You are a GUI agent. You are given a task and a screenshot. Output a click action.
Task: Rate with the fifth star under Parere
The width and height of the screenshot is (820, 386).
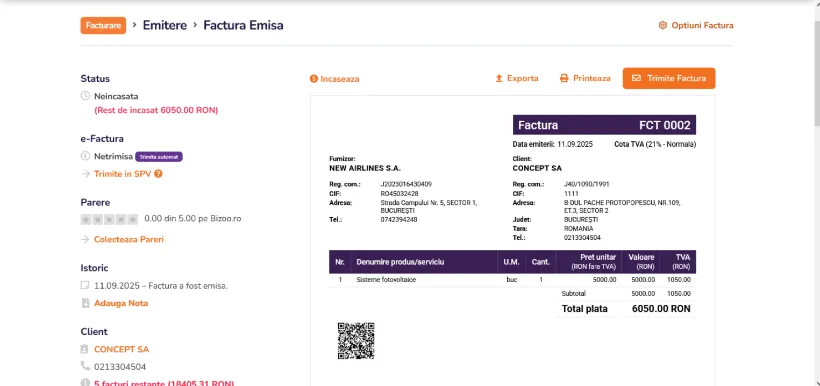pyautogui.click(x=132, y=219)
